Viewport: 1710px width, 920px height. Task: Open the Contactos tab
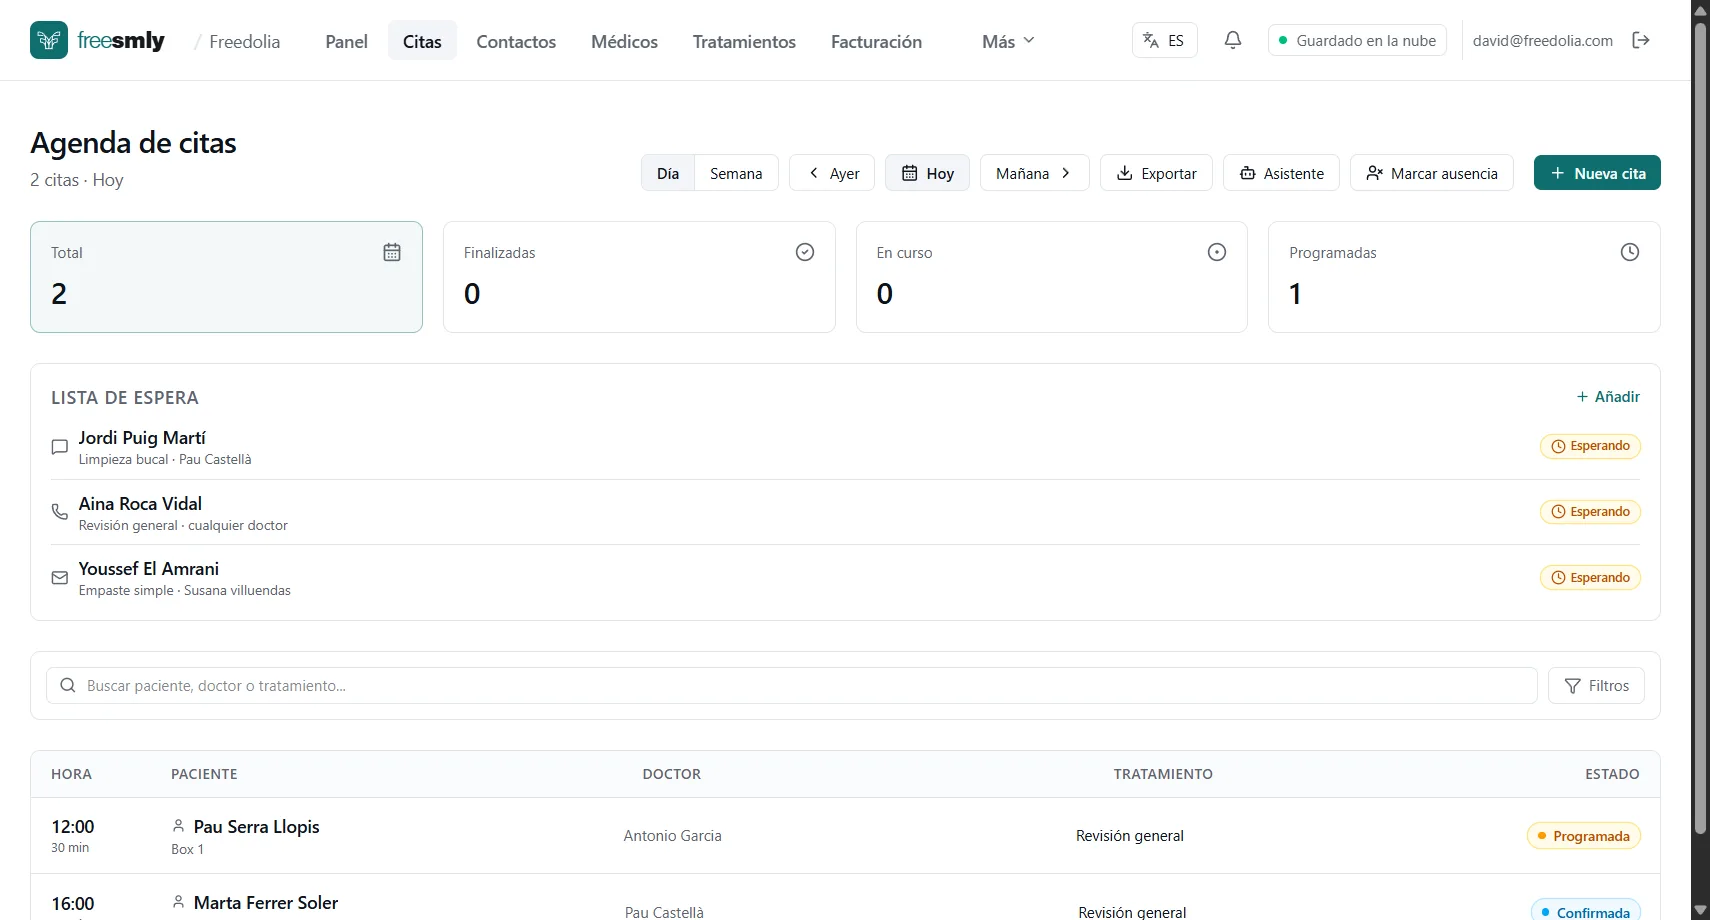(x=516, y=41)
